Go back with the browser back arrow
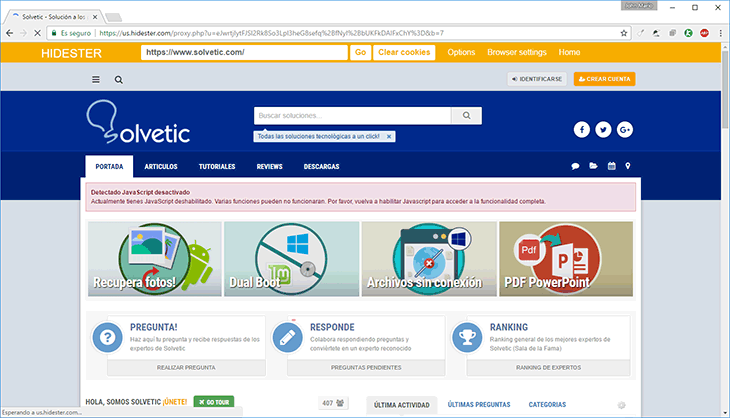This screenshot has height=418, width=730. (9, 33)
